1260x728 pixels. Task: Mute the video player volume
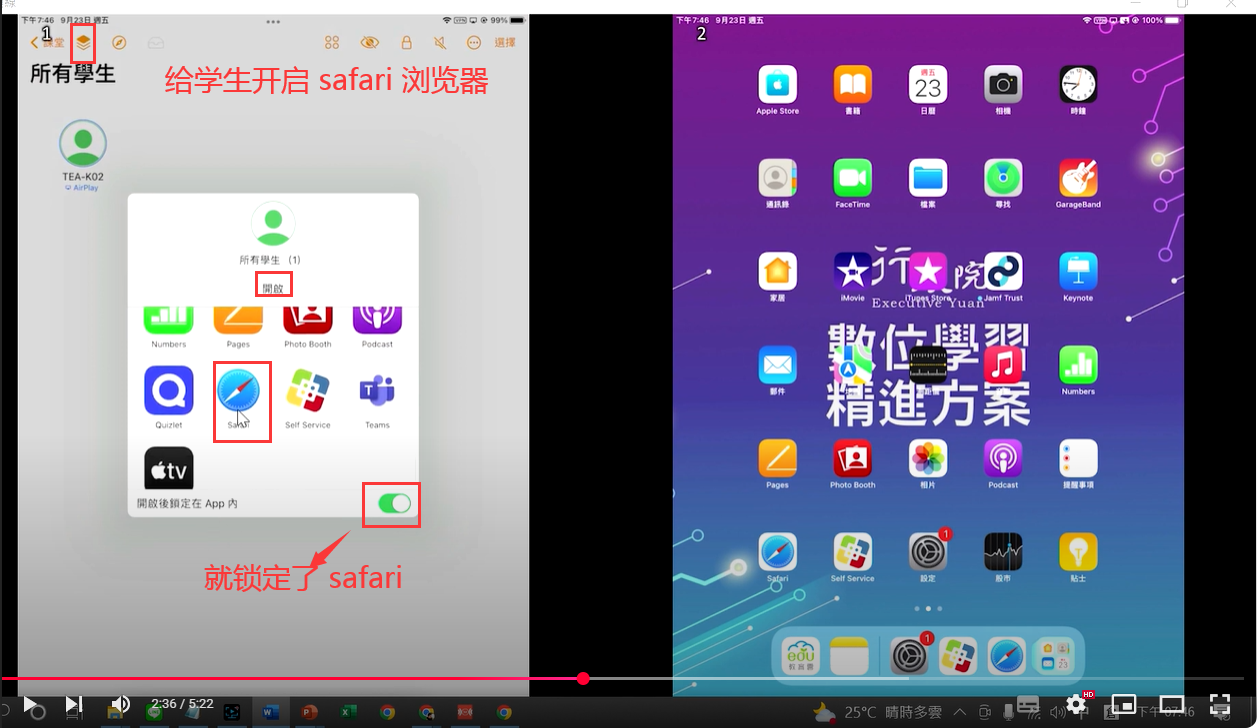[x=120, y=704]
